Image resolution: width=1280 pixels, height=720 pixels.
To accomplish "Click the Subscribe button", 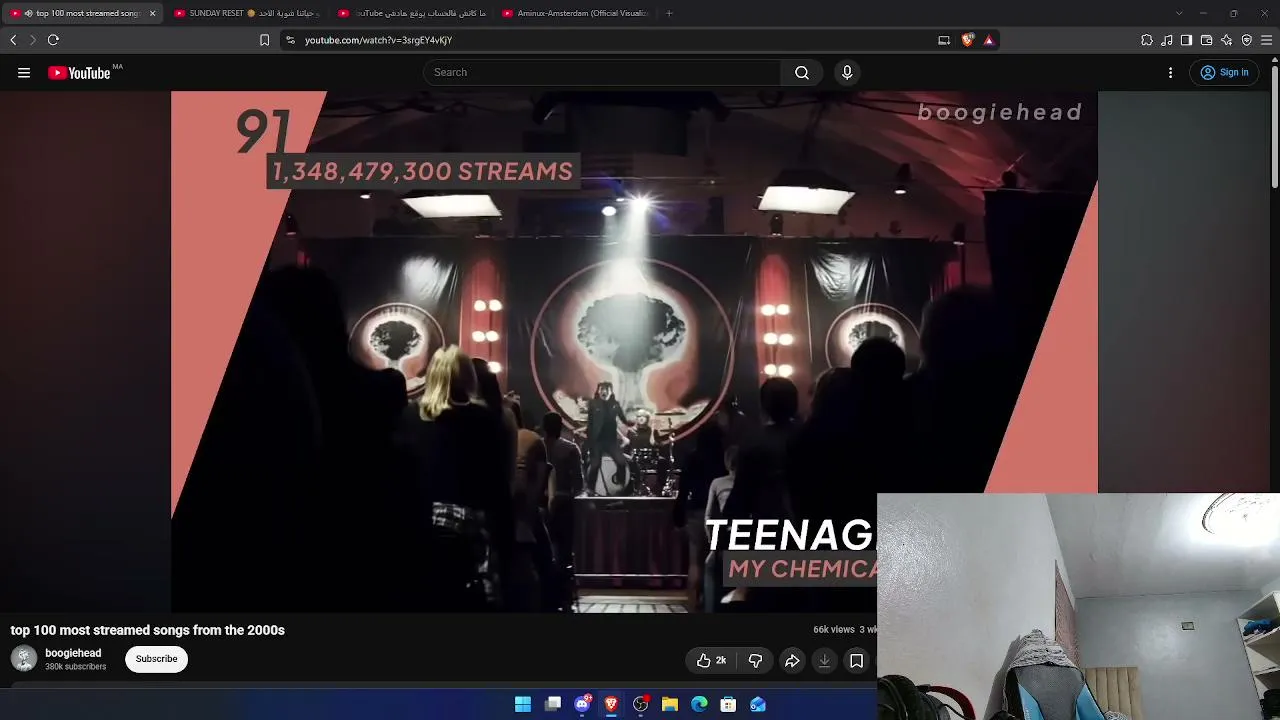I will pos(156,659).
